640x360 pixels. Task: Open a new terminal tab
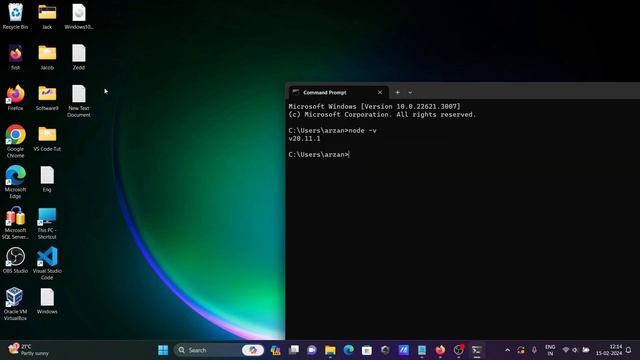[398, 93]
